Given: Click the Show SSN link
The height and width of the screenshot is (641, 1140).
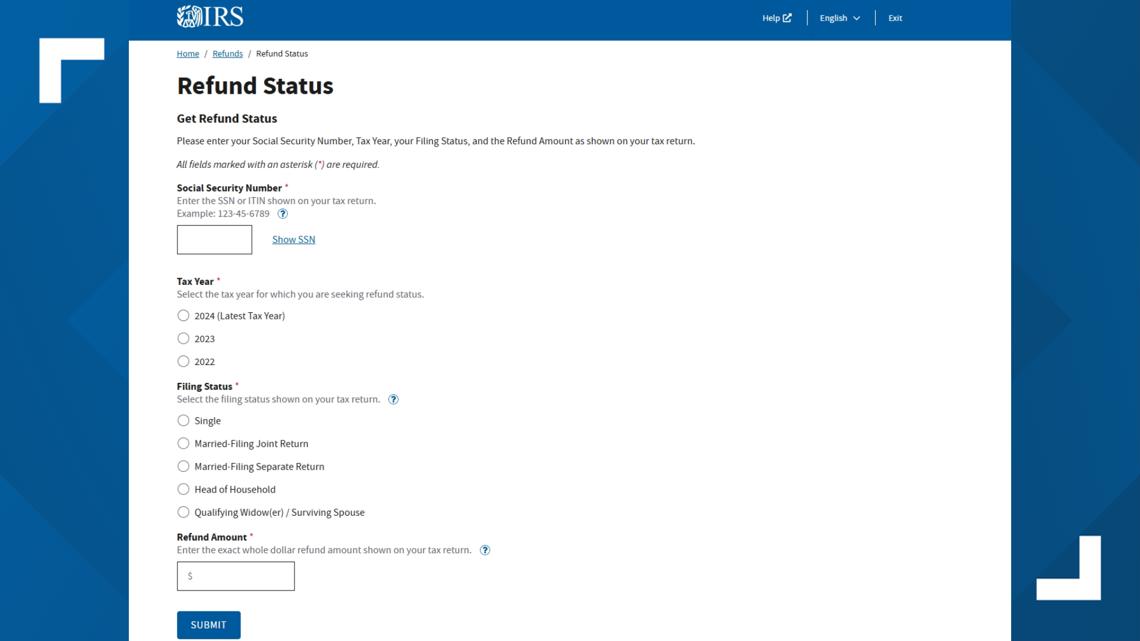Looking at the screenshot, I should (x=293, y=240).
